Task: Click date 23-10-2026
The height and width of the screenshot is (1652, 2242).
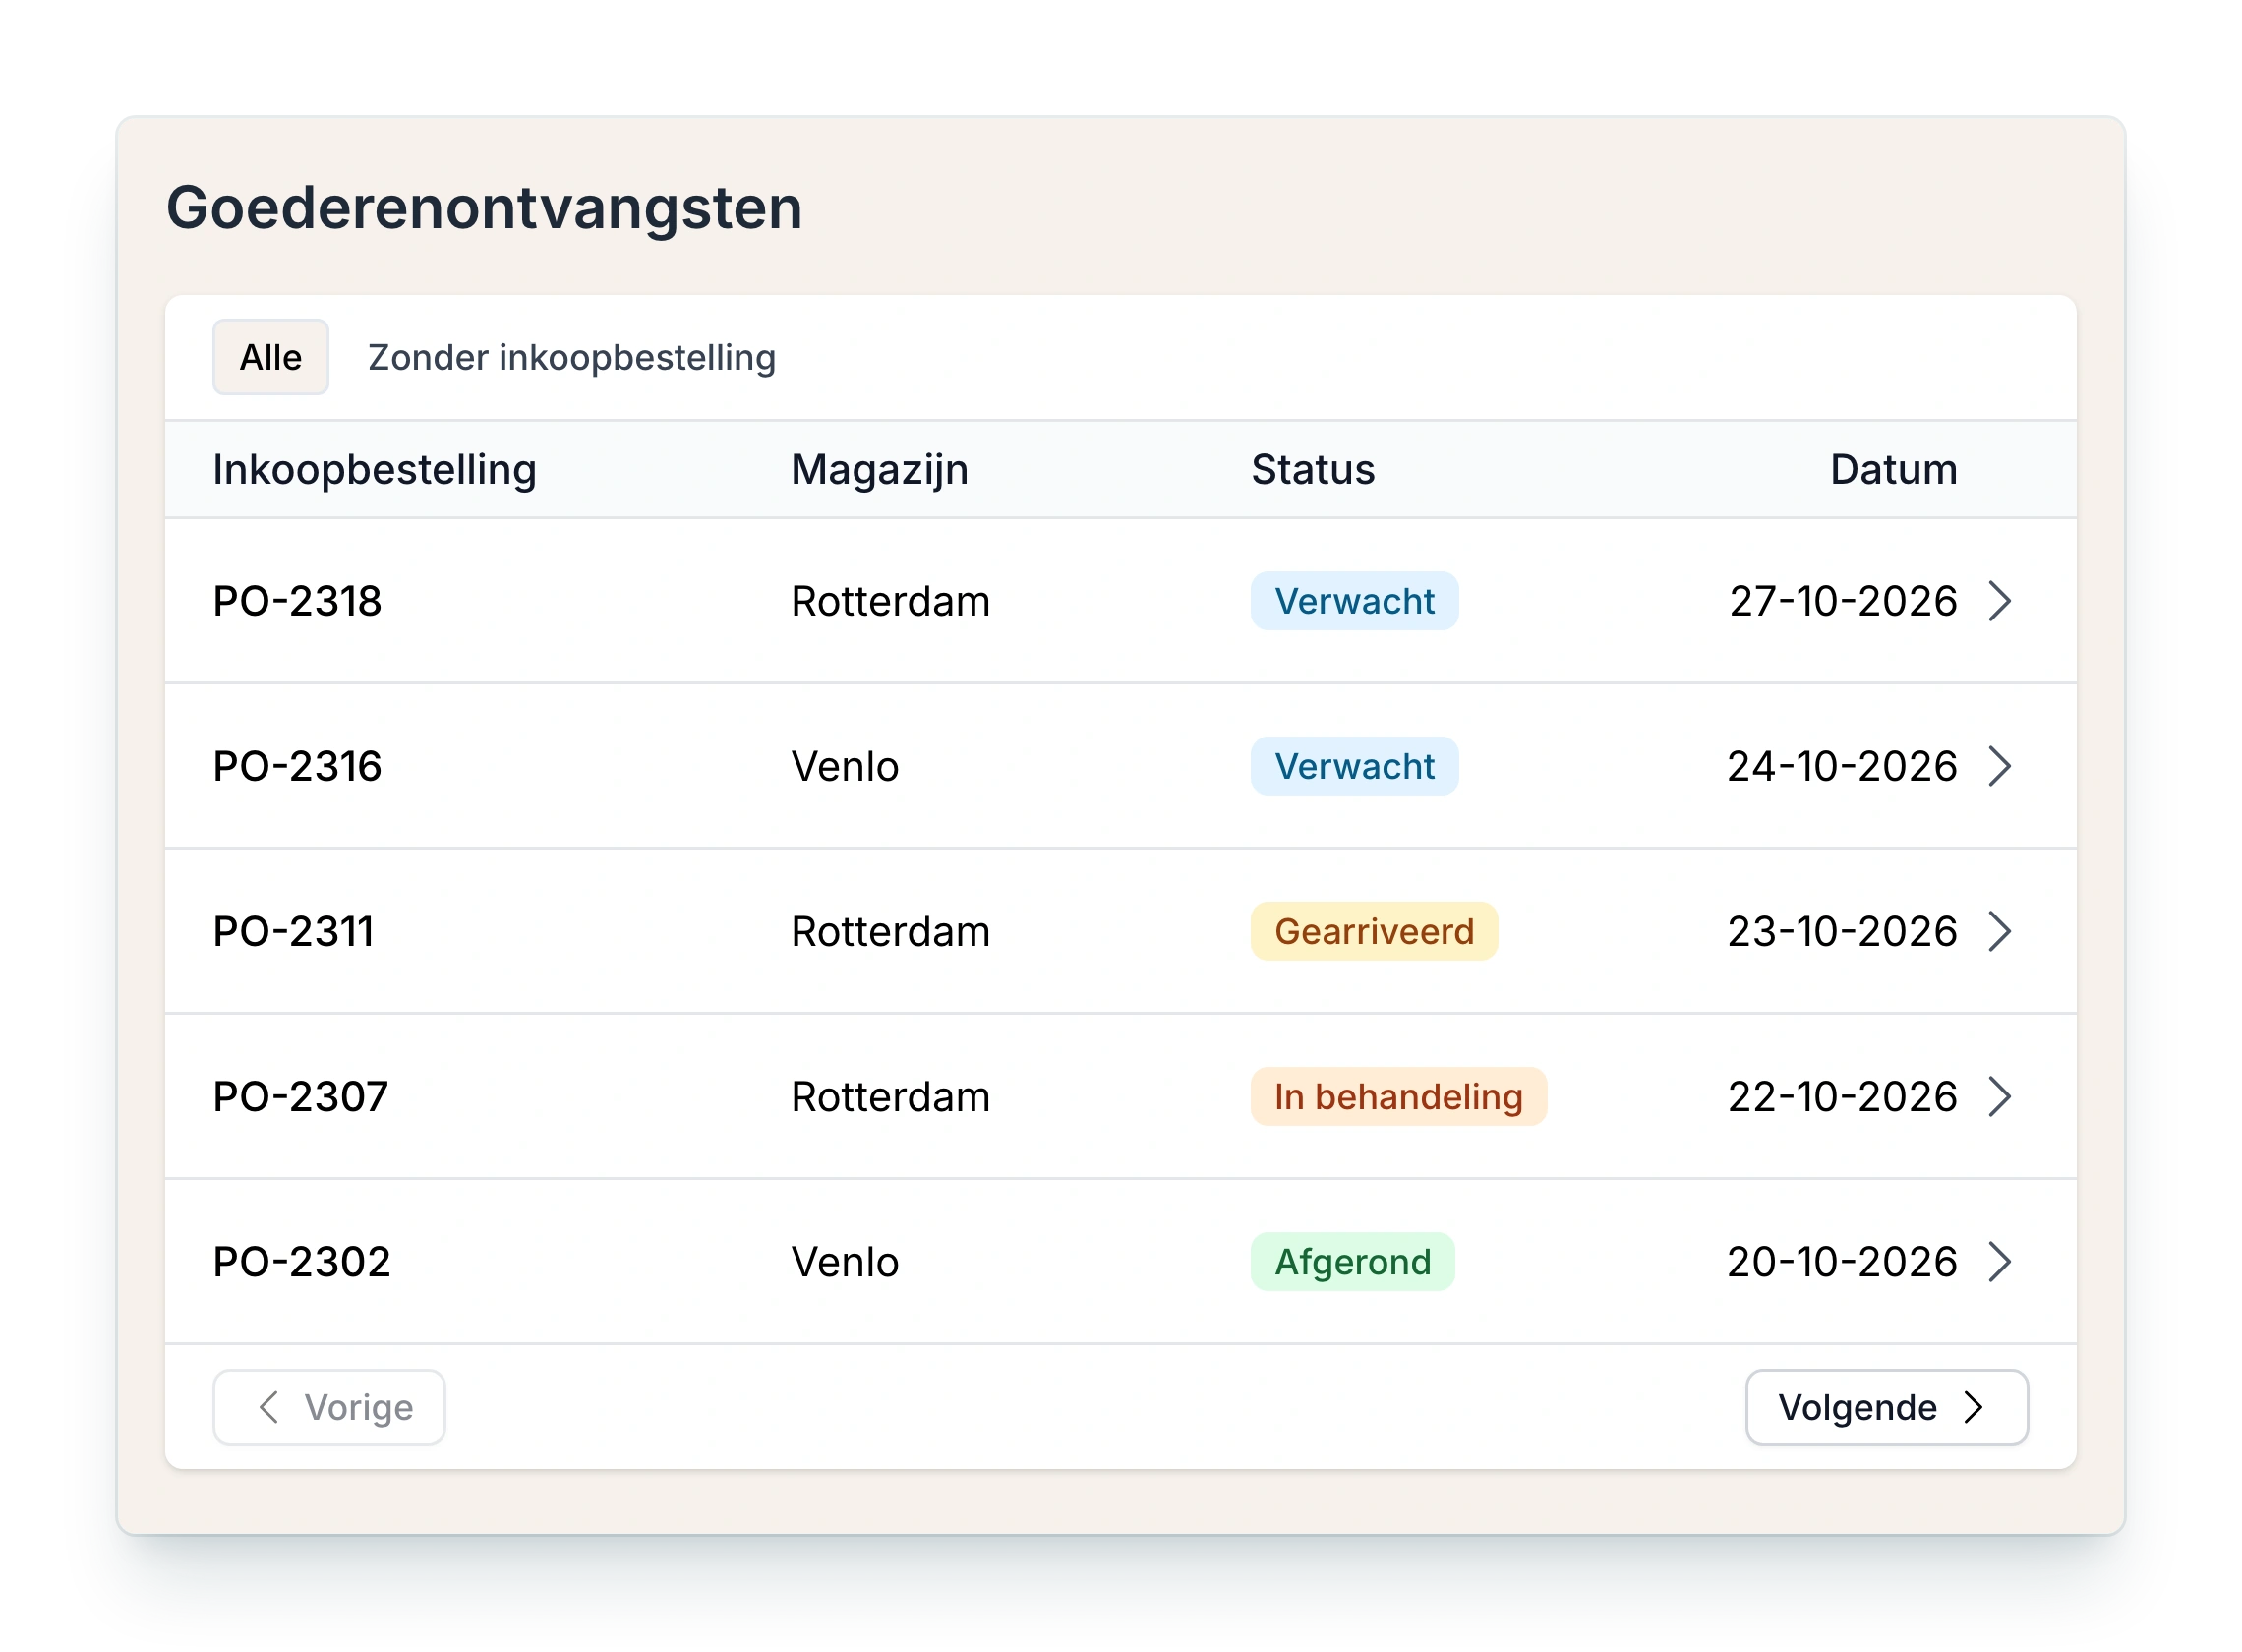Action: tap(1842, 931)
